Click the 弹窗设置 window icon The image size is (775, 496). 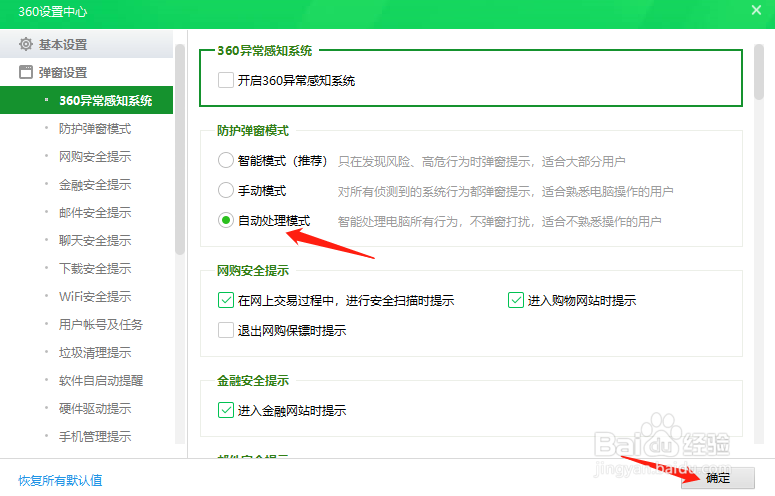[26, 72]
